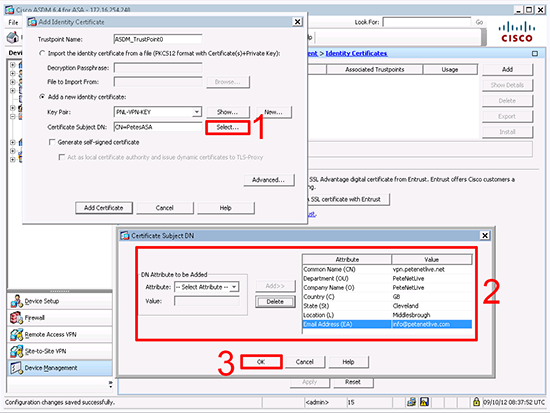This screenshot has height=413, width=550.
Task: Expand the second device tree node
Action: [x=13, y=73]
